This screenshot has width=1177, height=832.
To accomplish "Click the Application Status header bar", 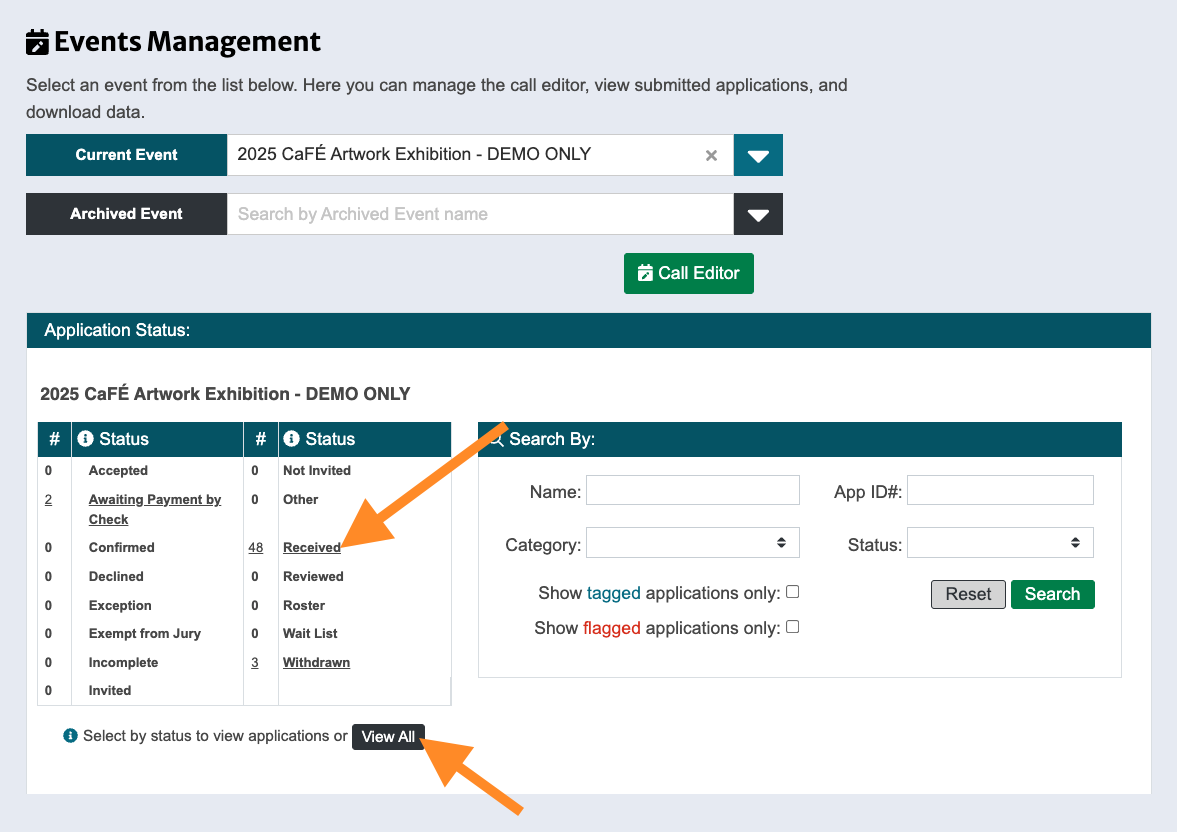I will [588, 330].
